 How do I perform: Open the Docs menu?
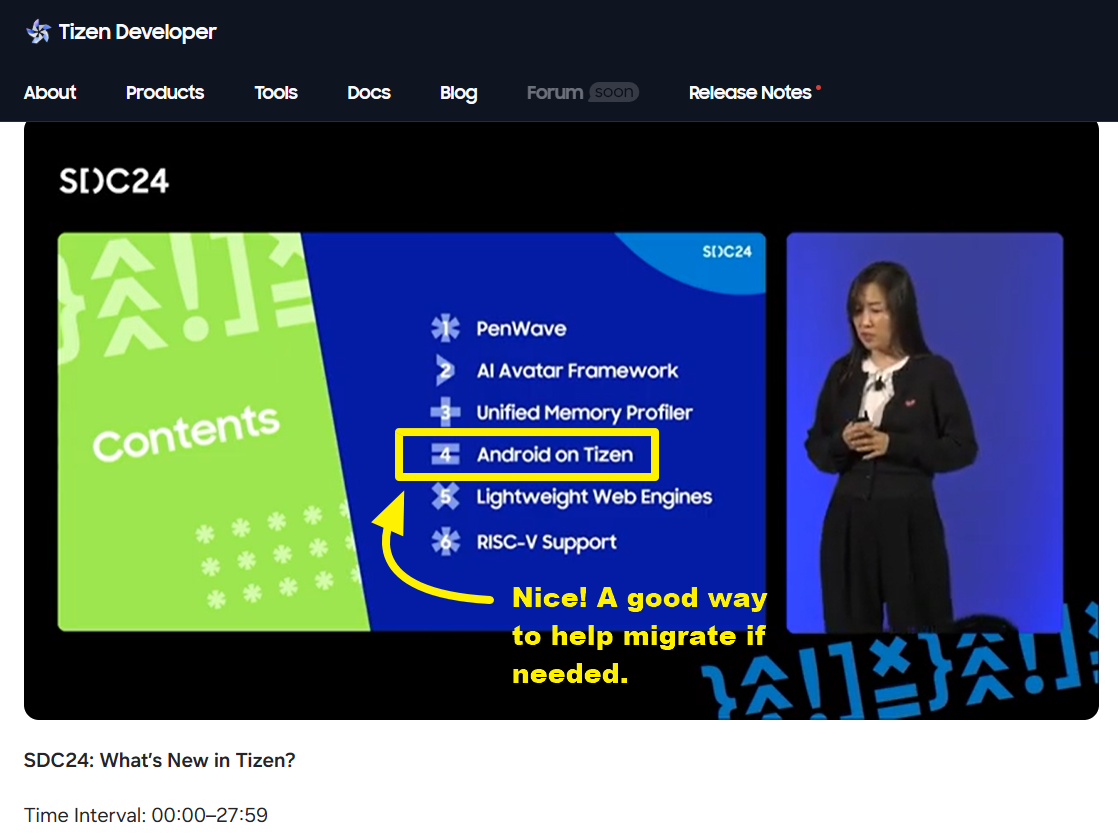(x=369, y=92)
